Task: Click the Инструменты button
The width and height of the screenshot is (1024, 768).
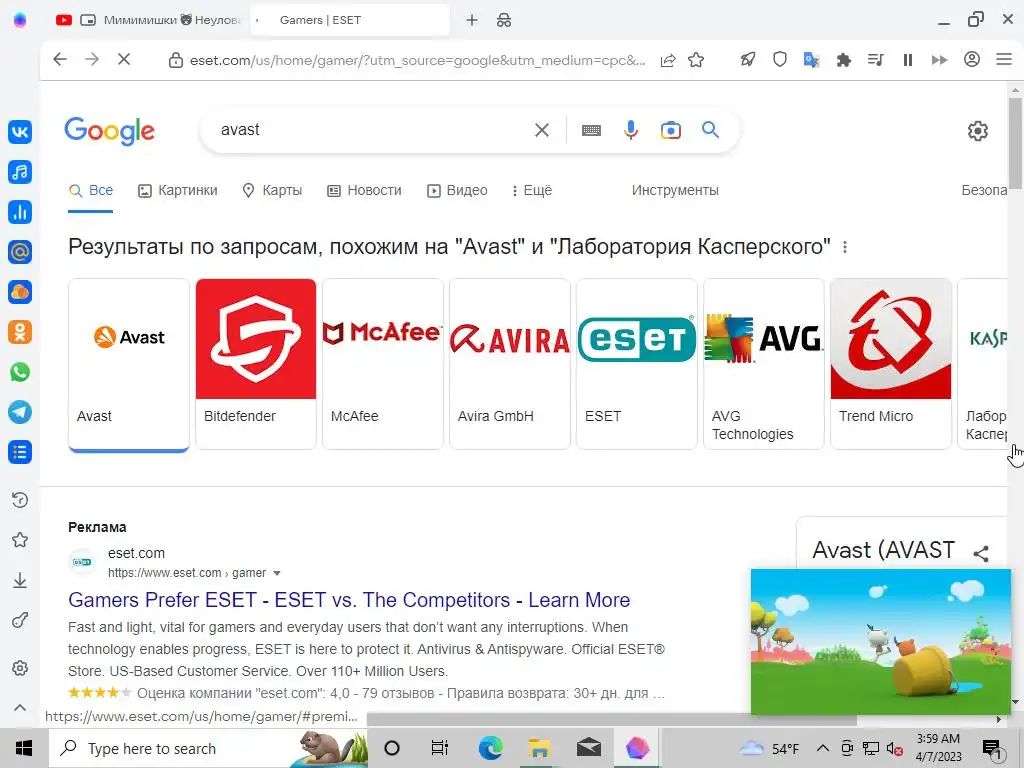Action: (x=675, y=190)
